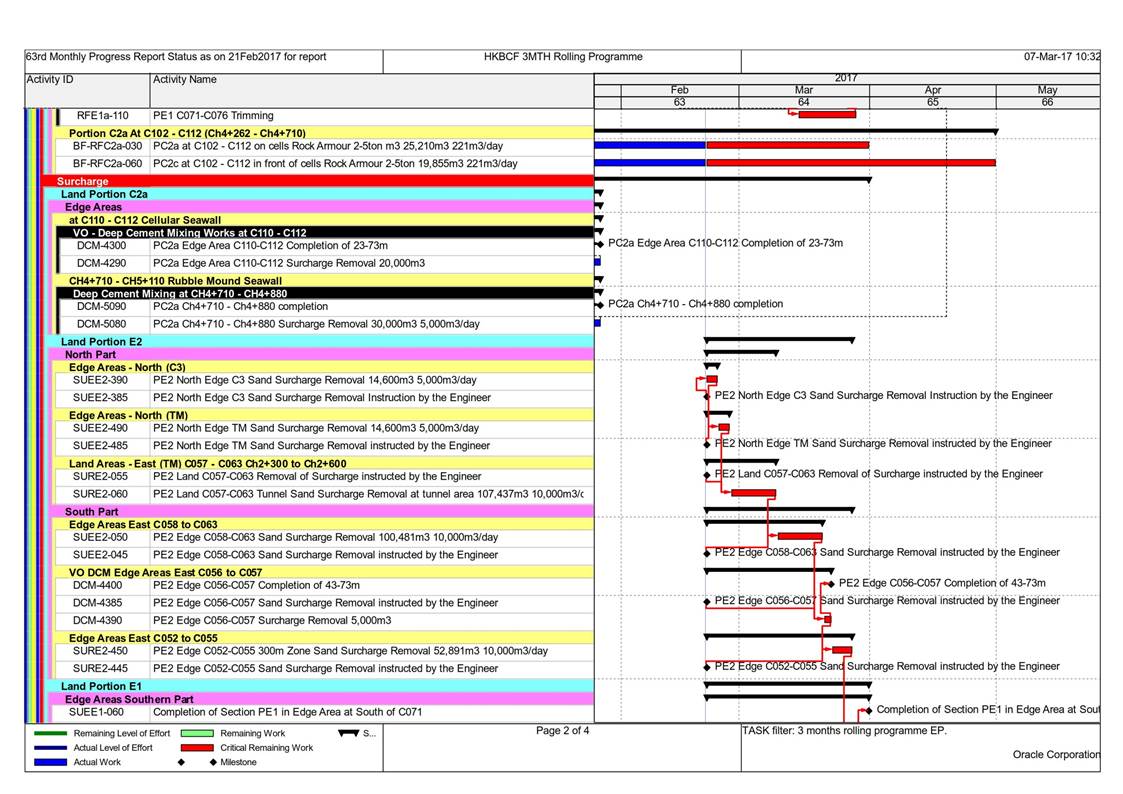Click activity ID SURE2-450
The image size is (1123, 794).
[100, 651]
